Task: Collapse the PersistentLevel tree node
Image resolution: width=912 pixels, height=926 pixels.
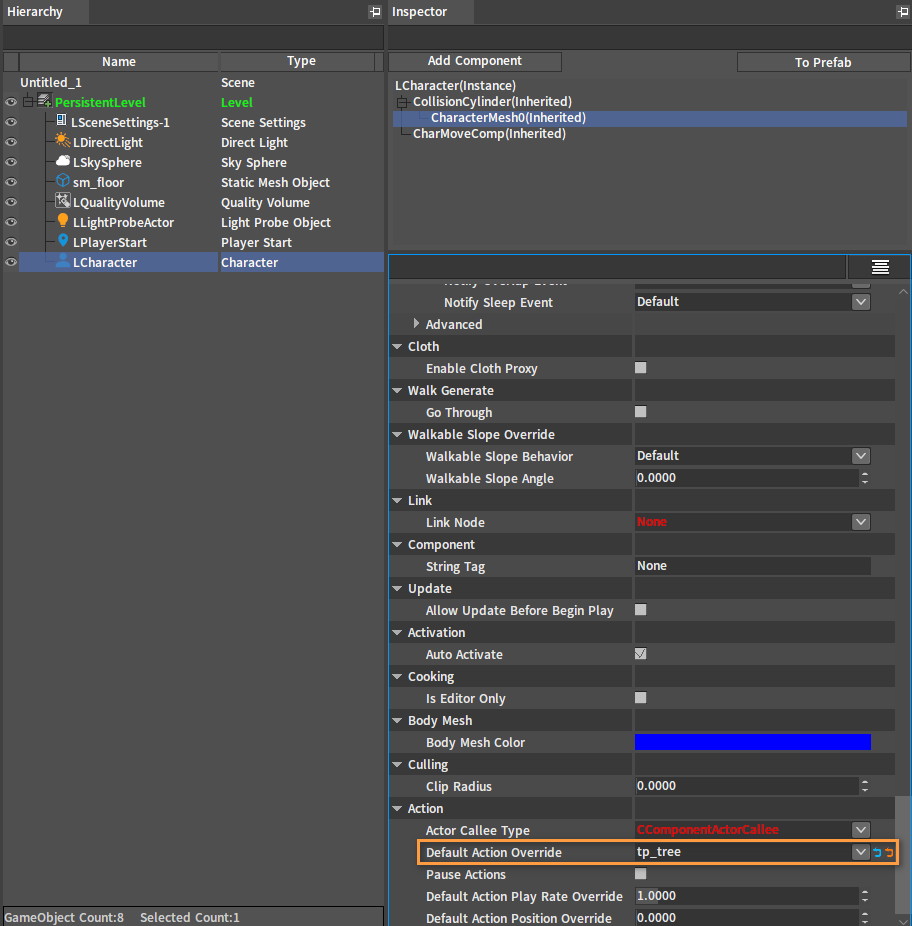Action: pyautogui.click(x=28, y=102)
